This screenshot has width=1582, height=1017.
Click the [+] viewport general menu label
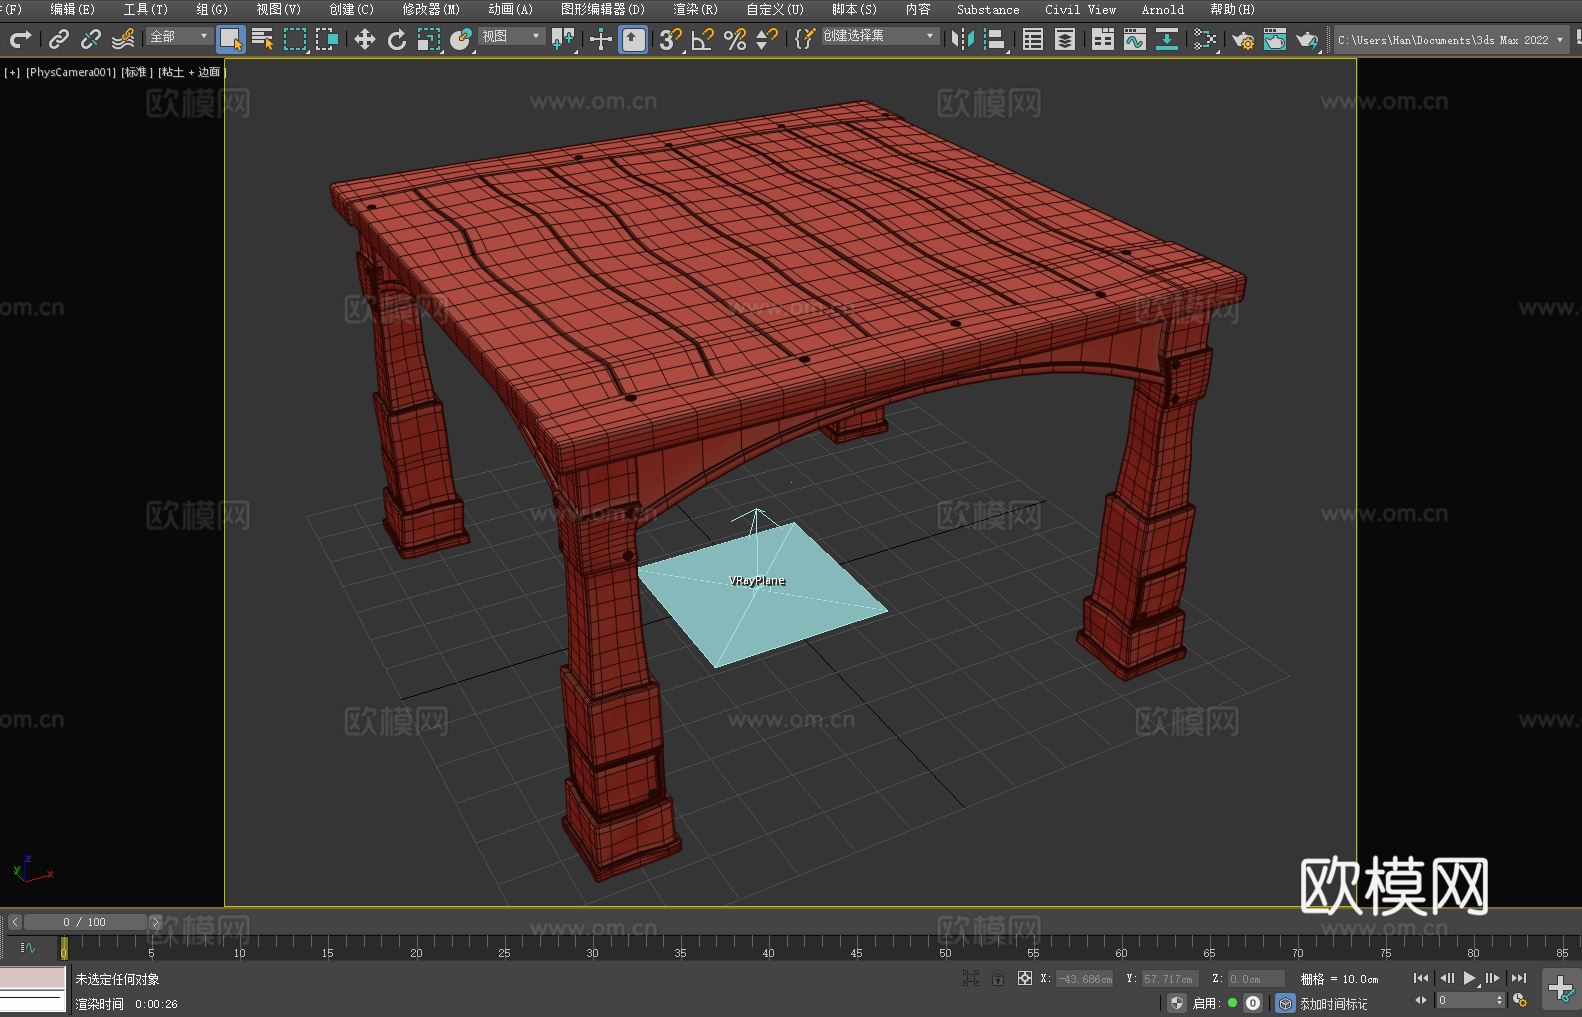pos(12,72)
